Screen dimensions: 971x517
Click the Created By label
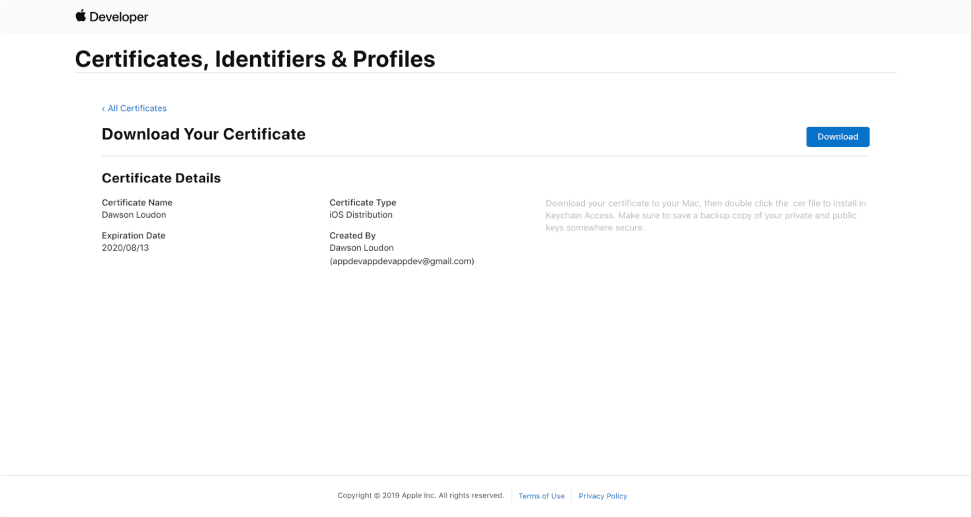(352, 236)
